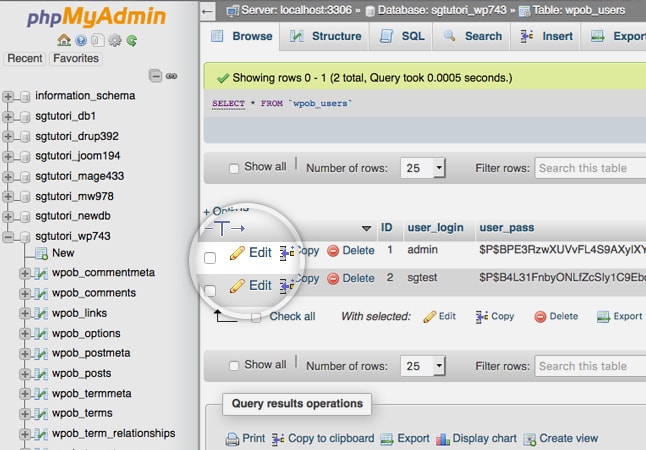Click the Check all link
The height and width of the screenshot is (450, 646).
point(292,316)
